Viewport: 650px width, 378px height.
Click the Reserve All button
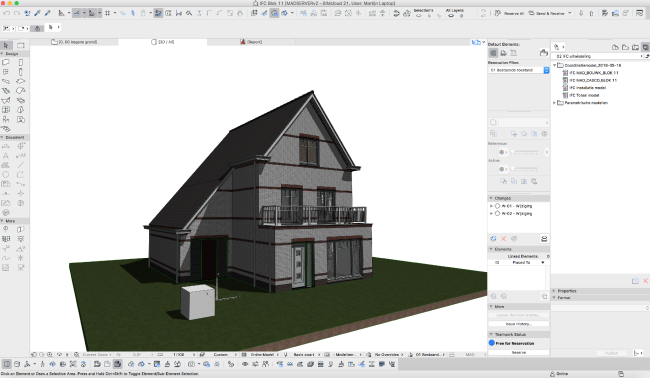pyautogui.click(x=509, y=13)
